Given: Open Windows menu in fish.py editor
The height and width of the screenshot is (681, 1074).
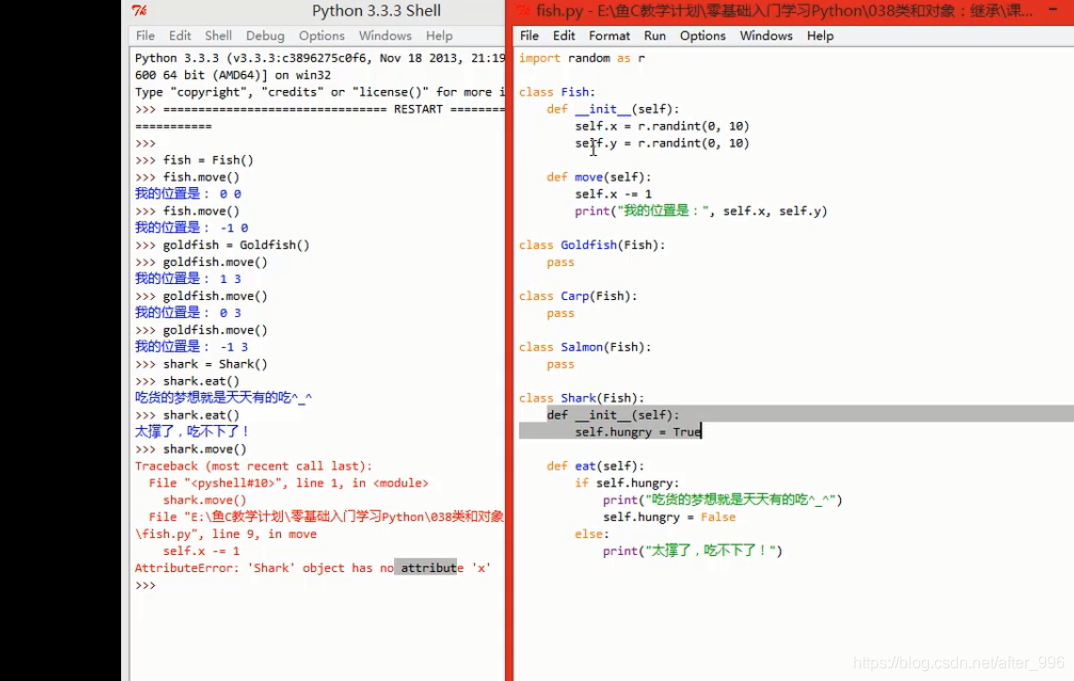Looking at the screenshot, I should pos(766,36).
